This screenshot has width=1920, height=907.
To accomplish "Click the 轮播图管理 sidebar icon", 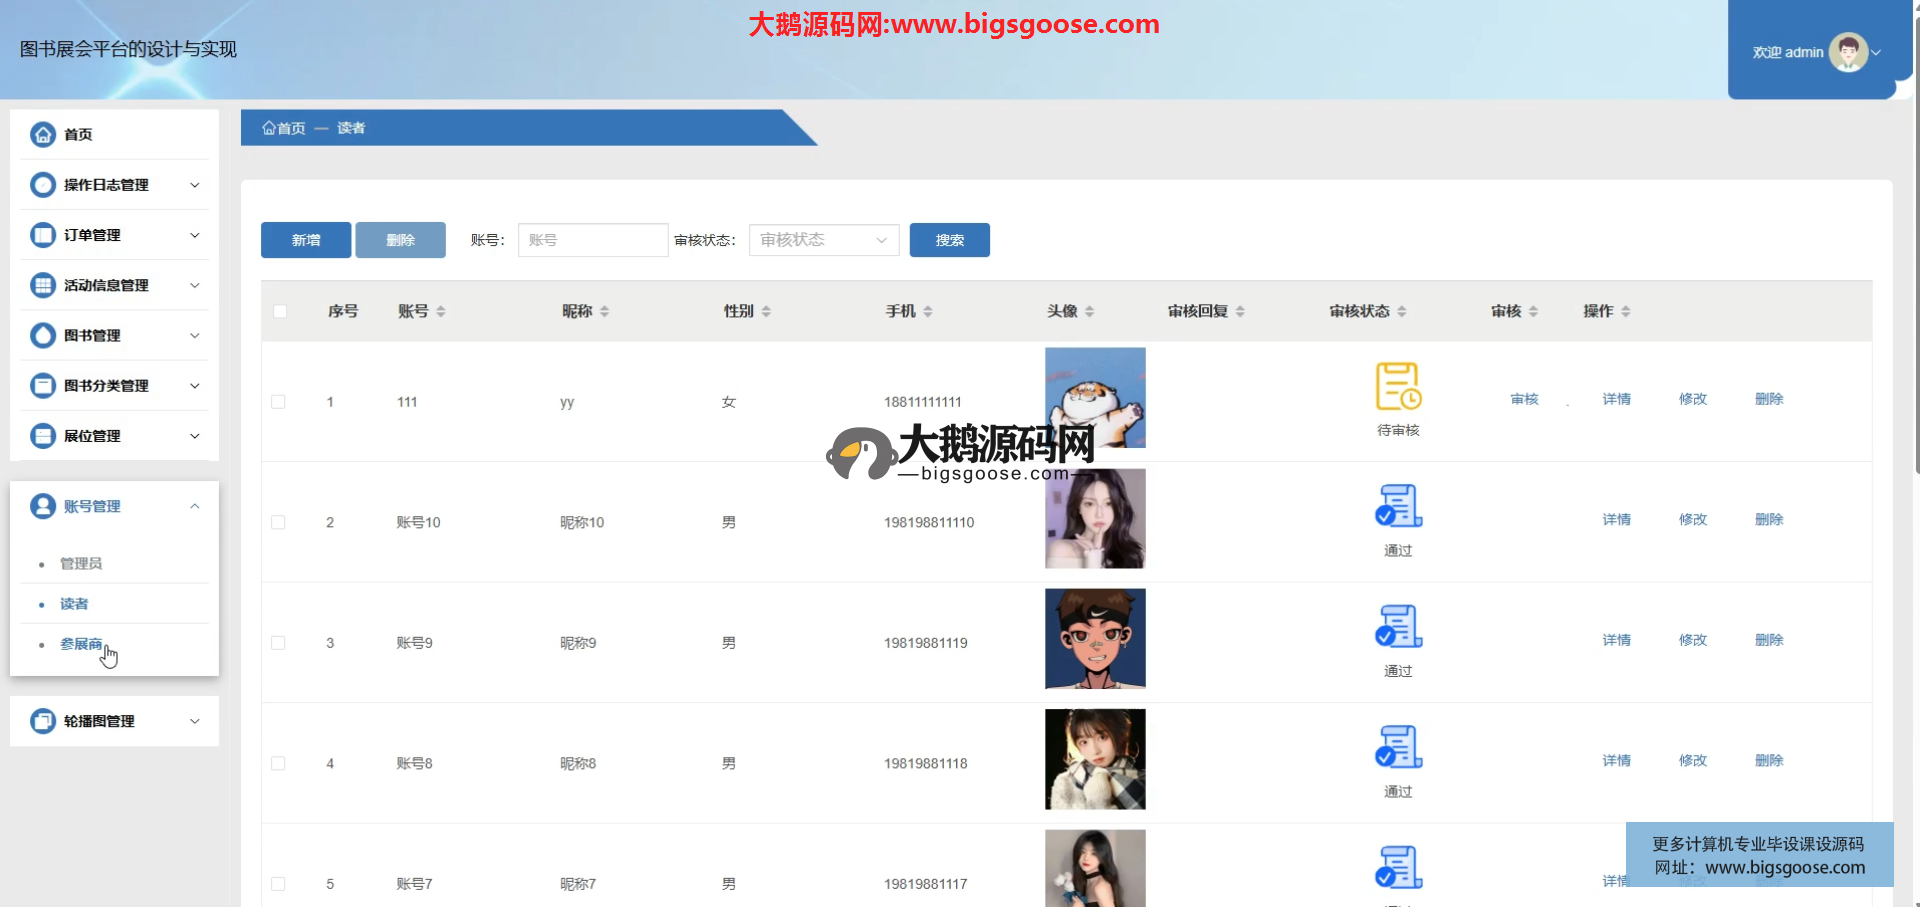I will click(43, 721).
